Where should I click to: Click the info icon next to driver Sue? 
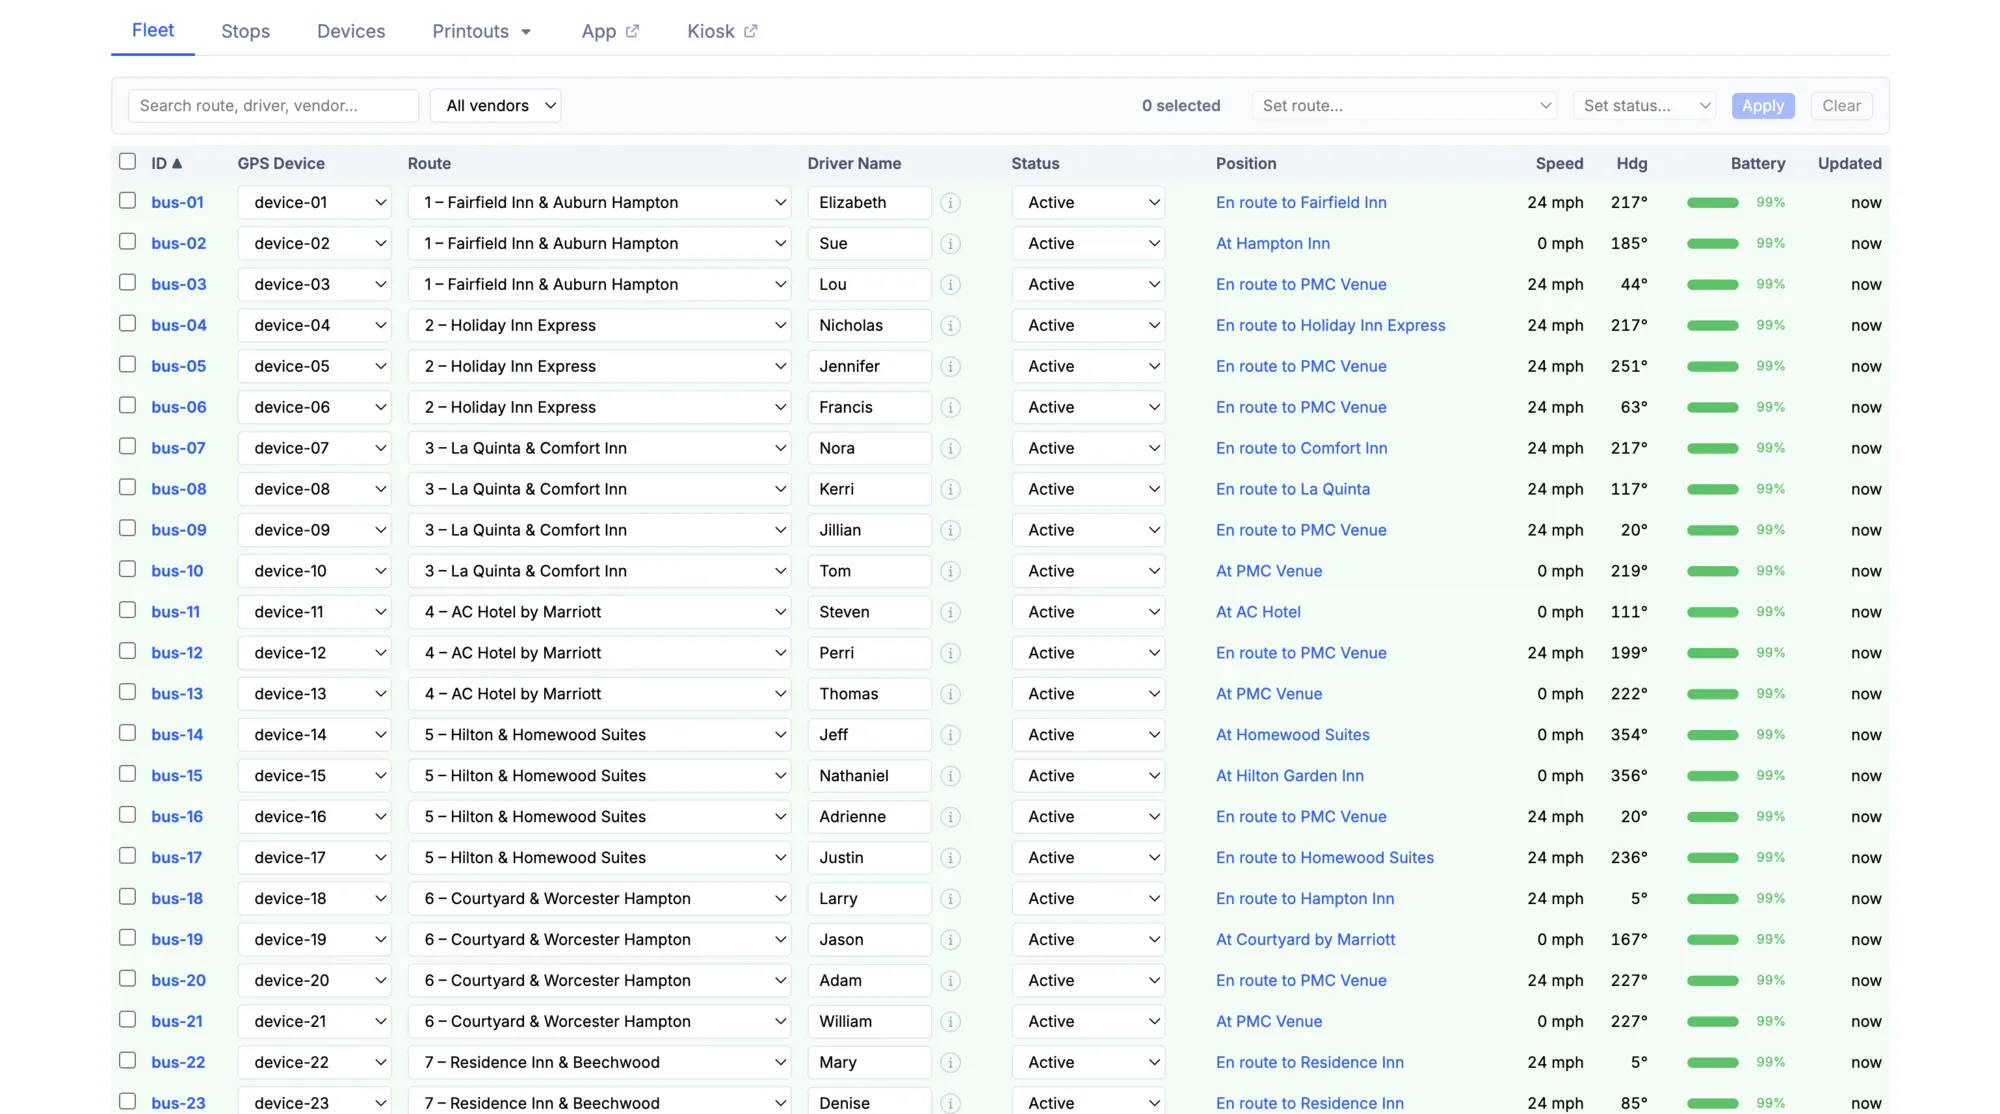[950, 243]
